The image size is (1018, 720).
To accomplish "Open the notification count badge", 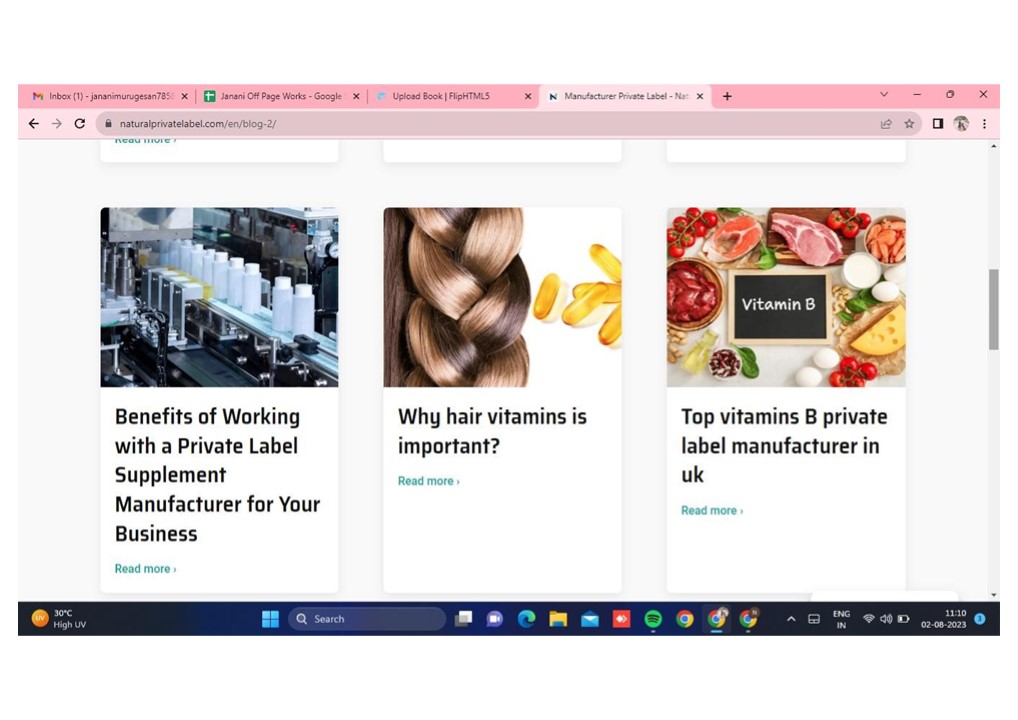I will coord(980,619).
